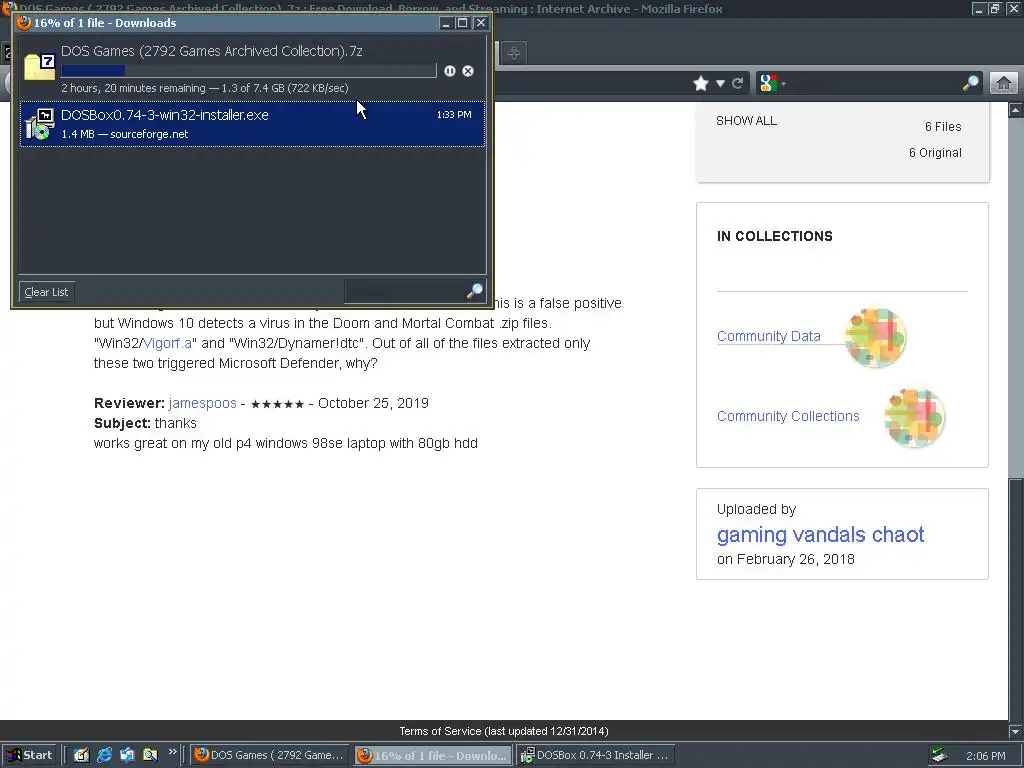Open uploader gaming vandals chaot profile
Viewport: 1024px width, 768px height.
820,535
